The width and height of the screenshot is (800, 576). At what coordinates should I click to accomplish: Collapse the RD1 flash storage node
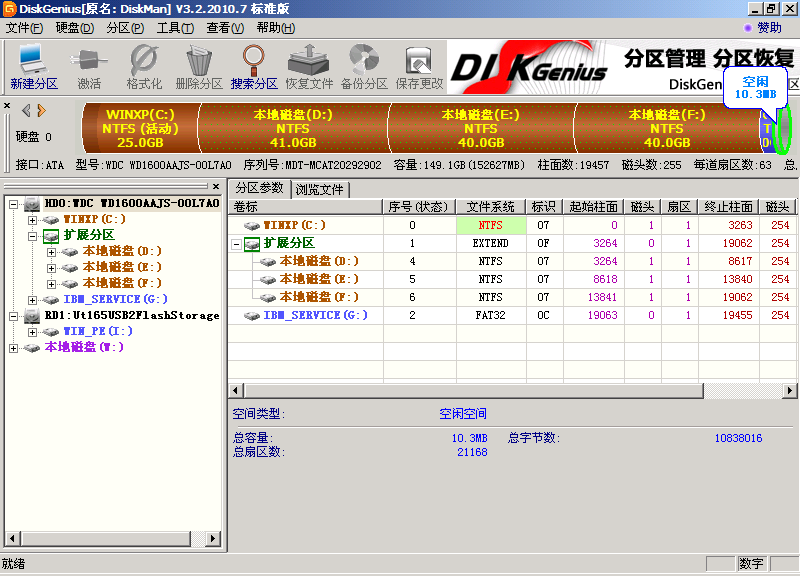tap(13, 316)
